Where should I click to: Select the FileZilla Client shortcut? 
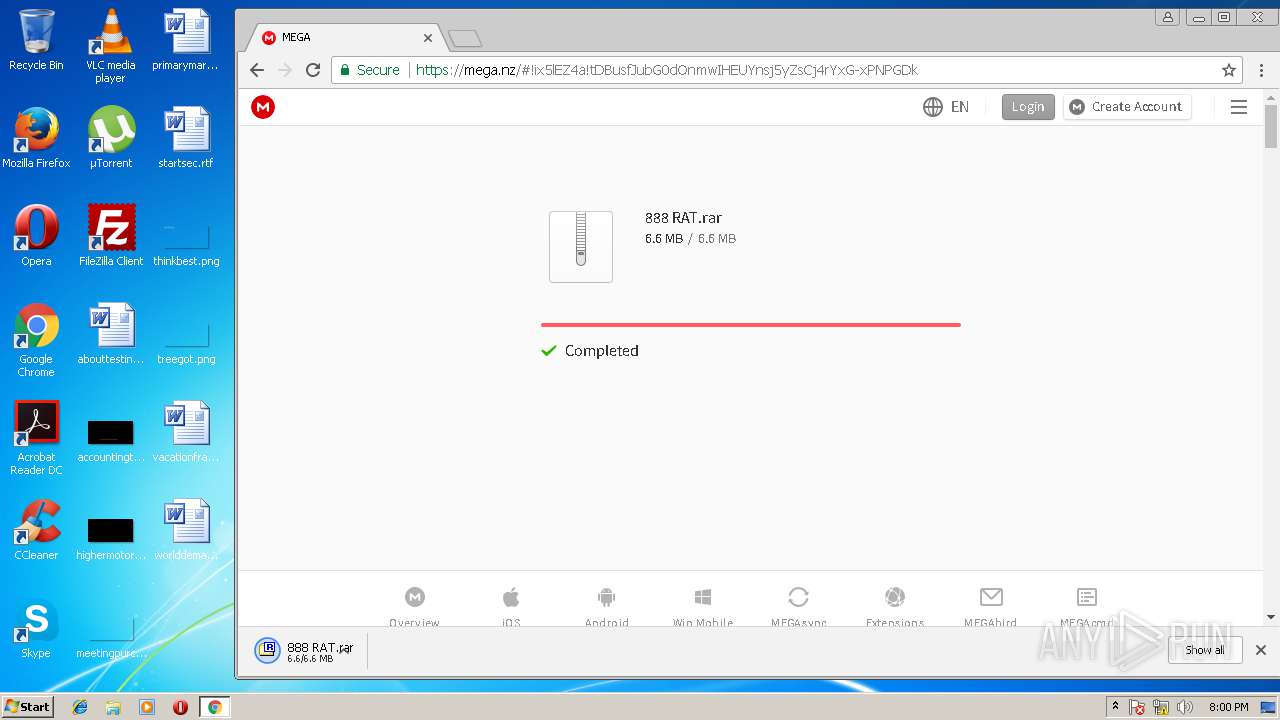tap(111, 235)
